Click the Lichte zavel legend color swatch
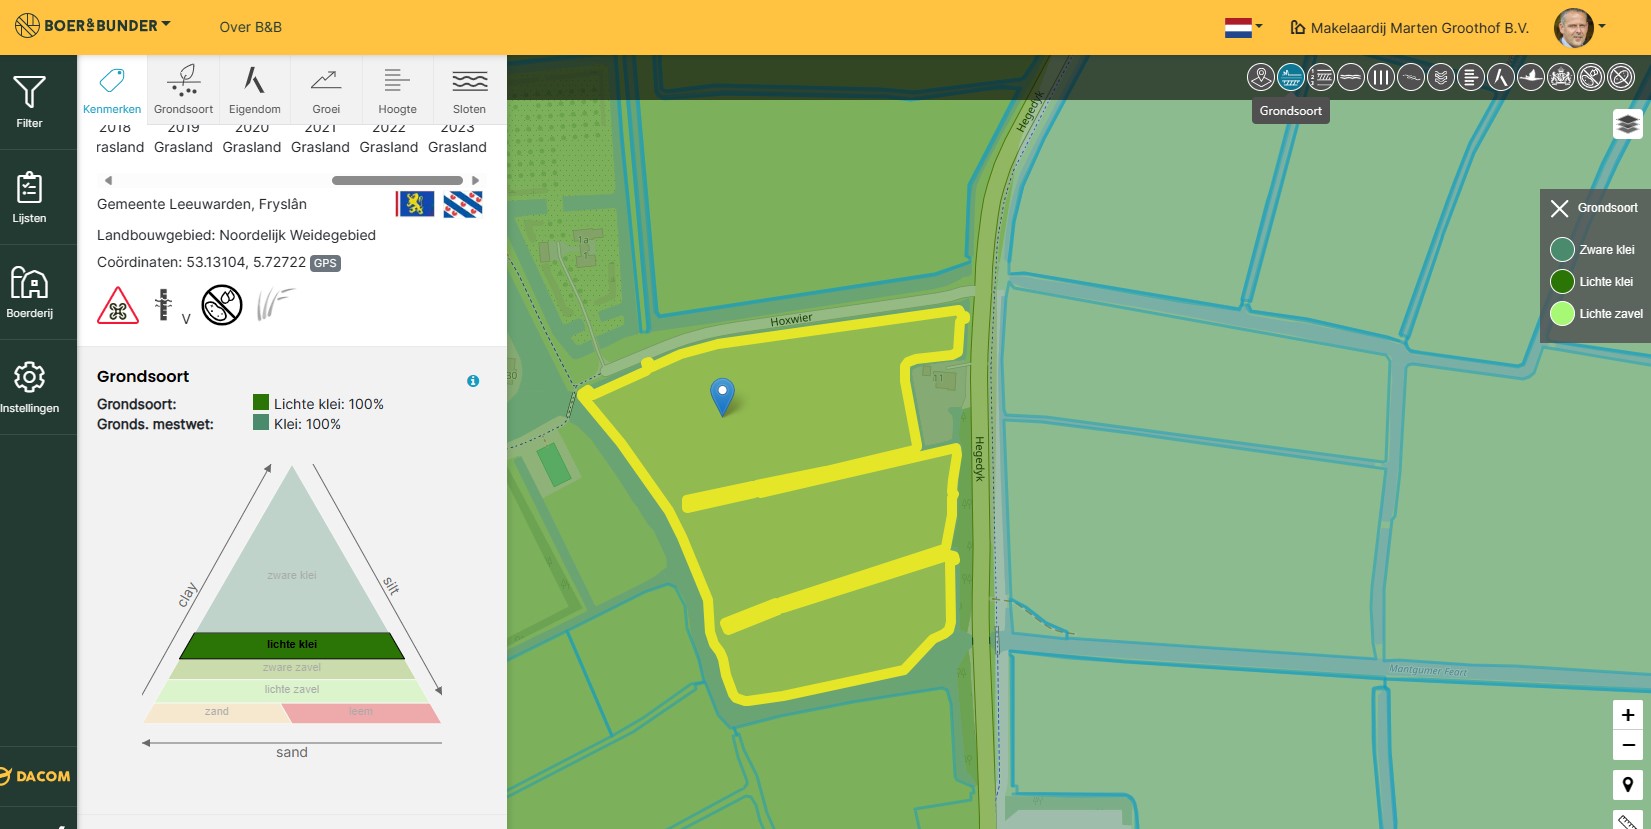Image resolution: width=1651 pixels, height=829 pixels. (1562, 314)
